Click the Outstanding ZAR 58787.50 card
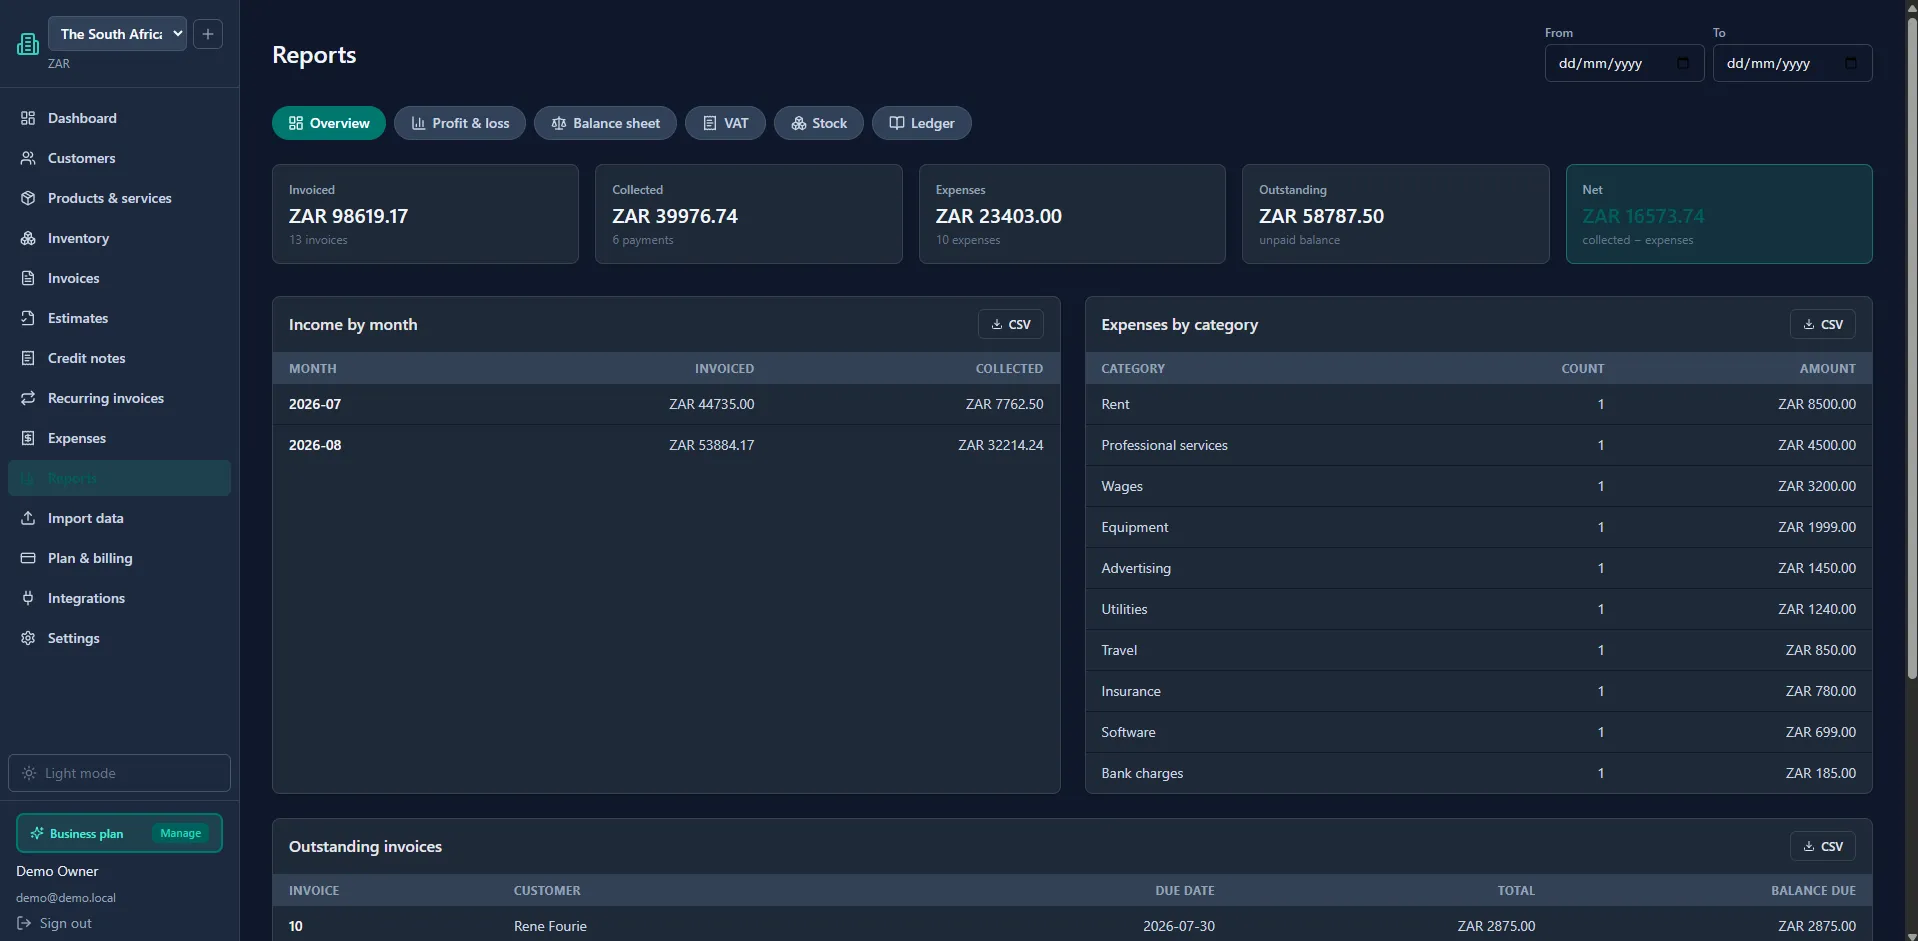 coord(1395,214)
